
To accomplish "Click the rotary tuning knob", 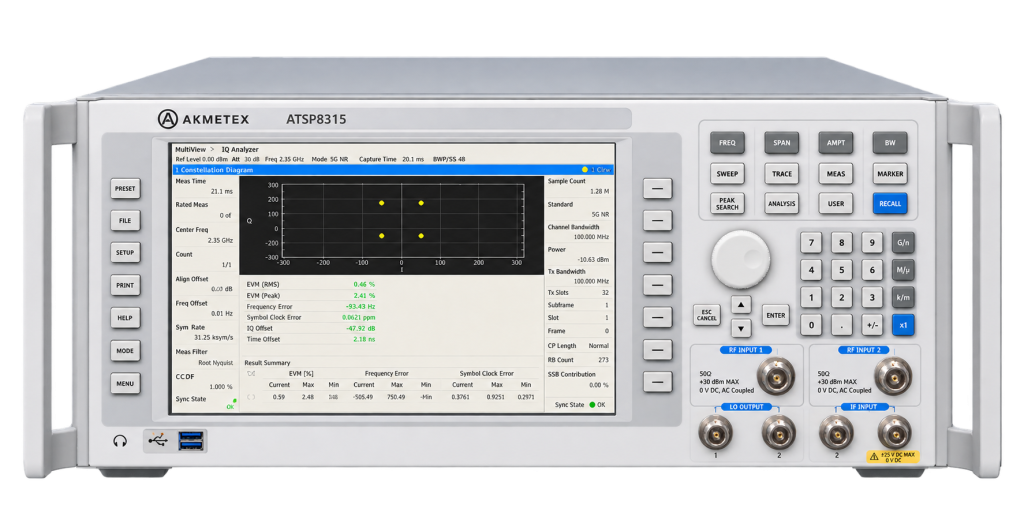I will pos(741,259).
